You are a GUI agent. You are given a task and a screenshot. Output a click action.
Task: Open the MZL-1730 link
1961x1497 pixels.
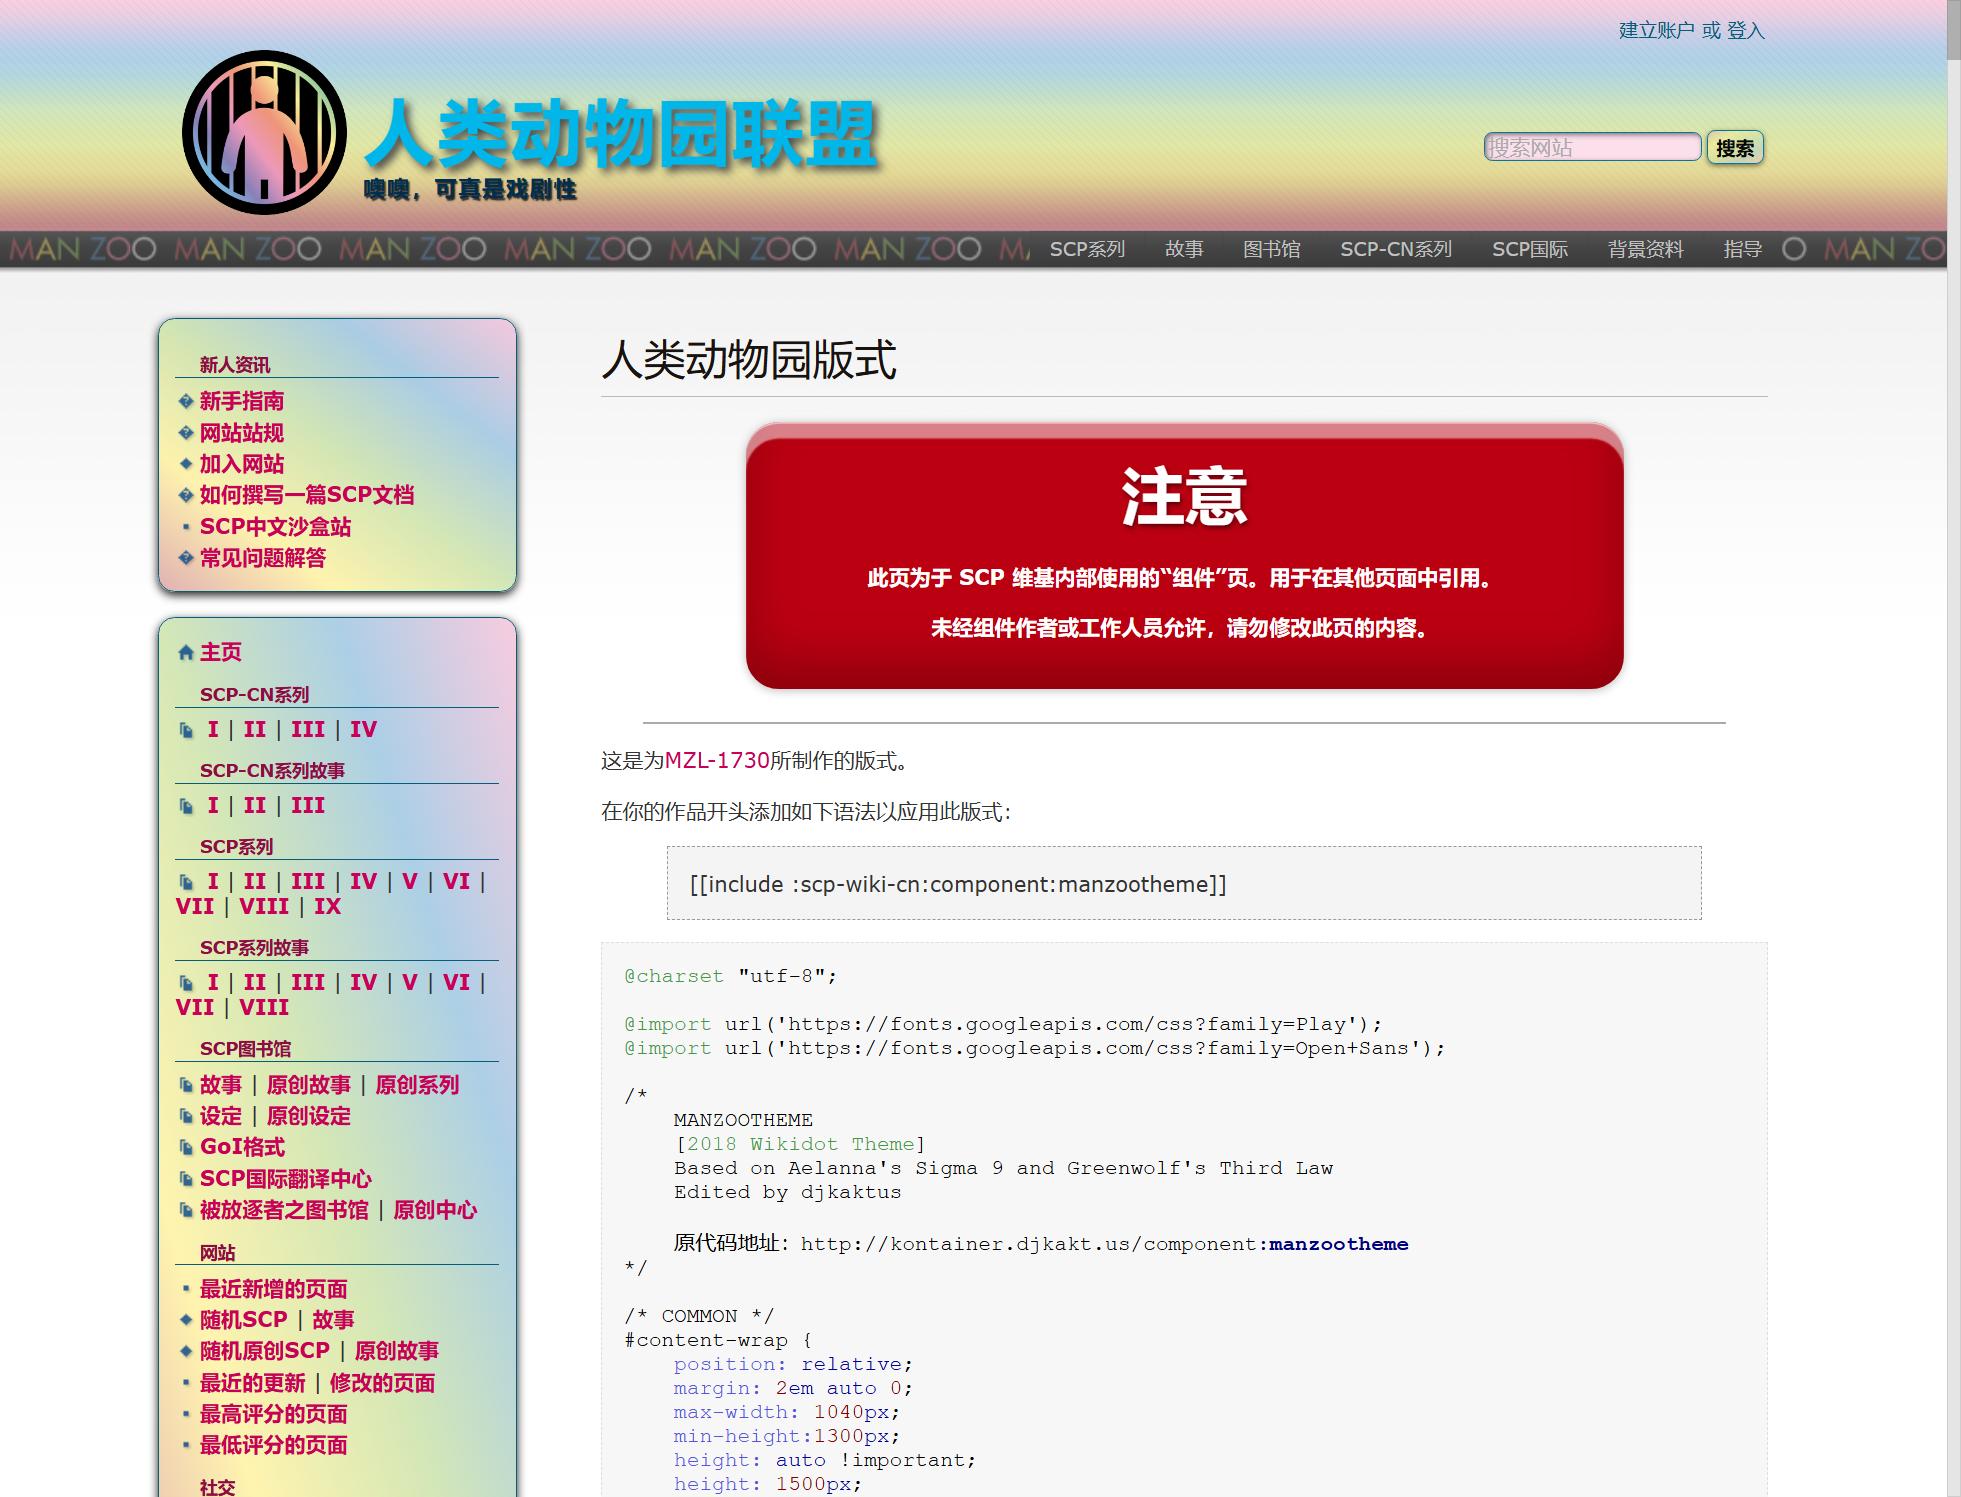click(x=717, y=760)
